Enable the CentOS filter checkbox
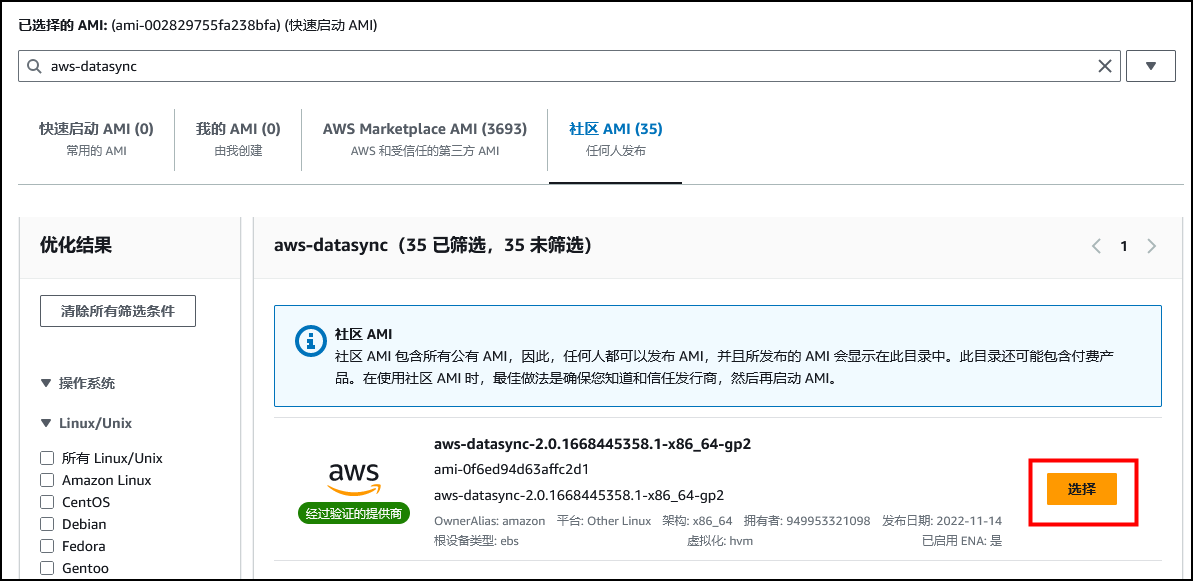 click(x=47, y=503)
